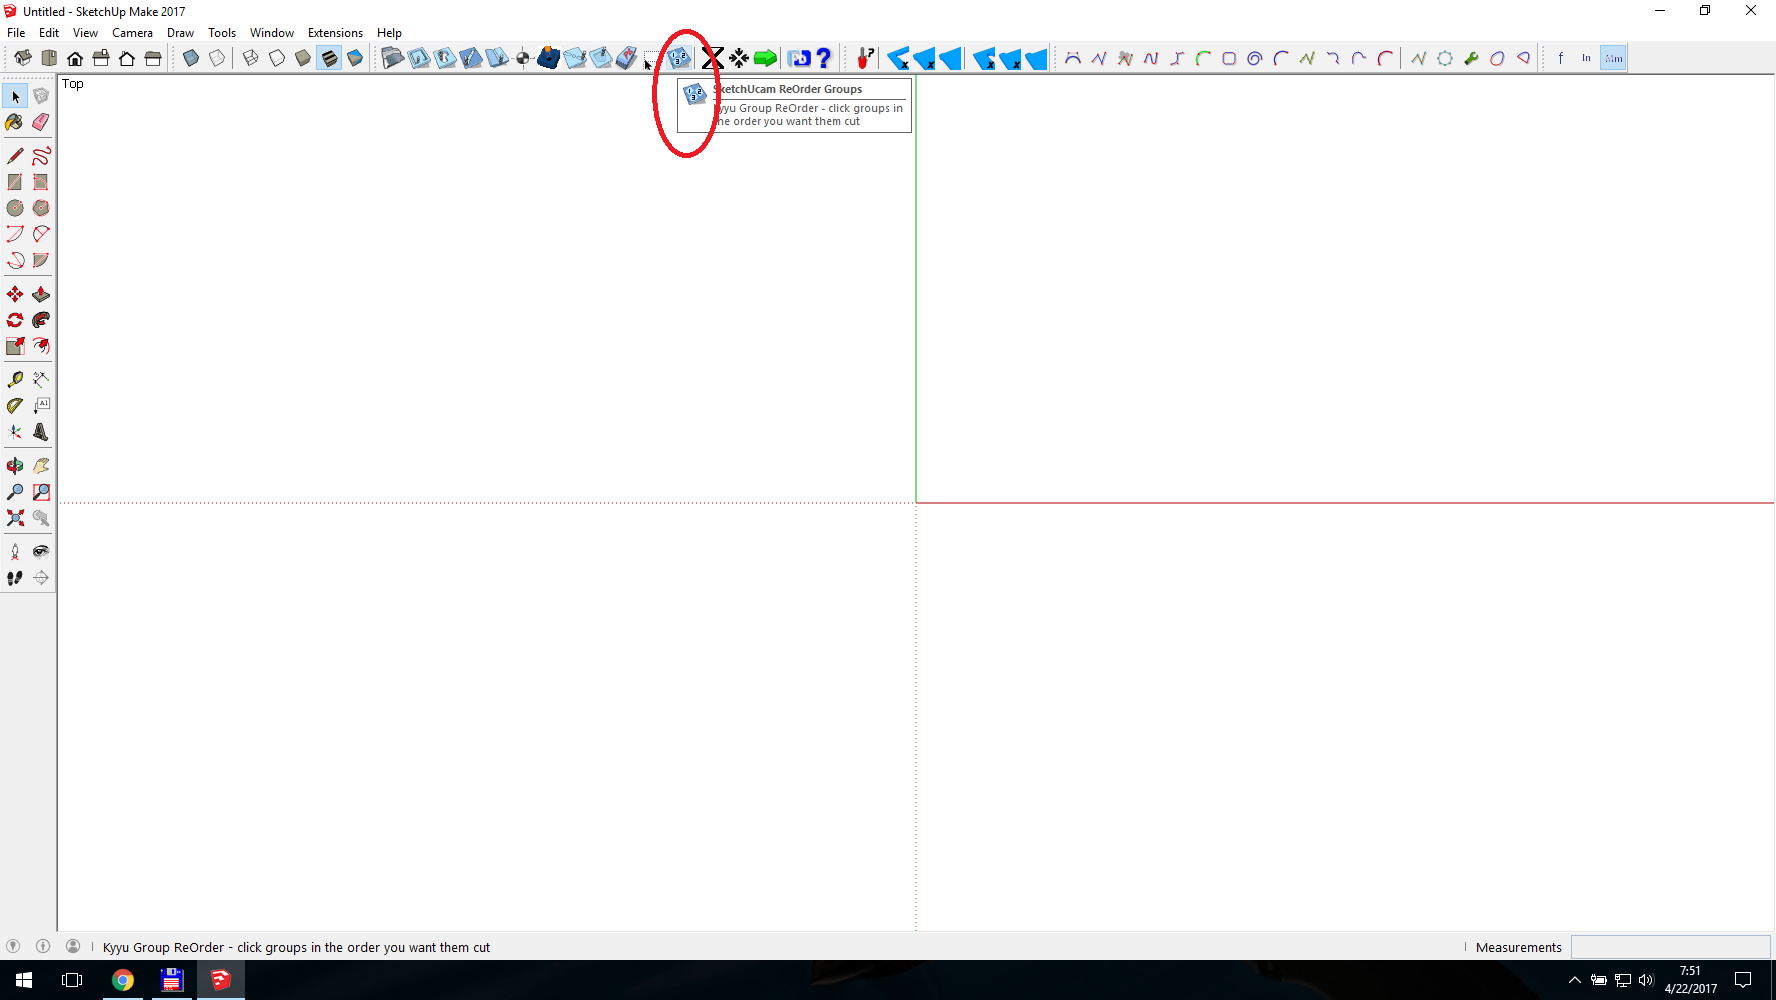Open Google Chrome from the taskbar
This screenshot has width=1776, height=1000.
coord(122,980)
